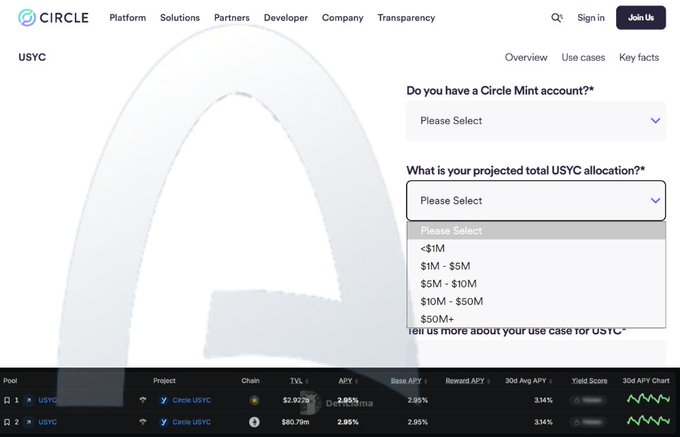Click the Join Us button
The width and height of the screenshot is (680, 437).
(641, 18)
